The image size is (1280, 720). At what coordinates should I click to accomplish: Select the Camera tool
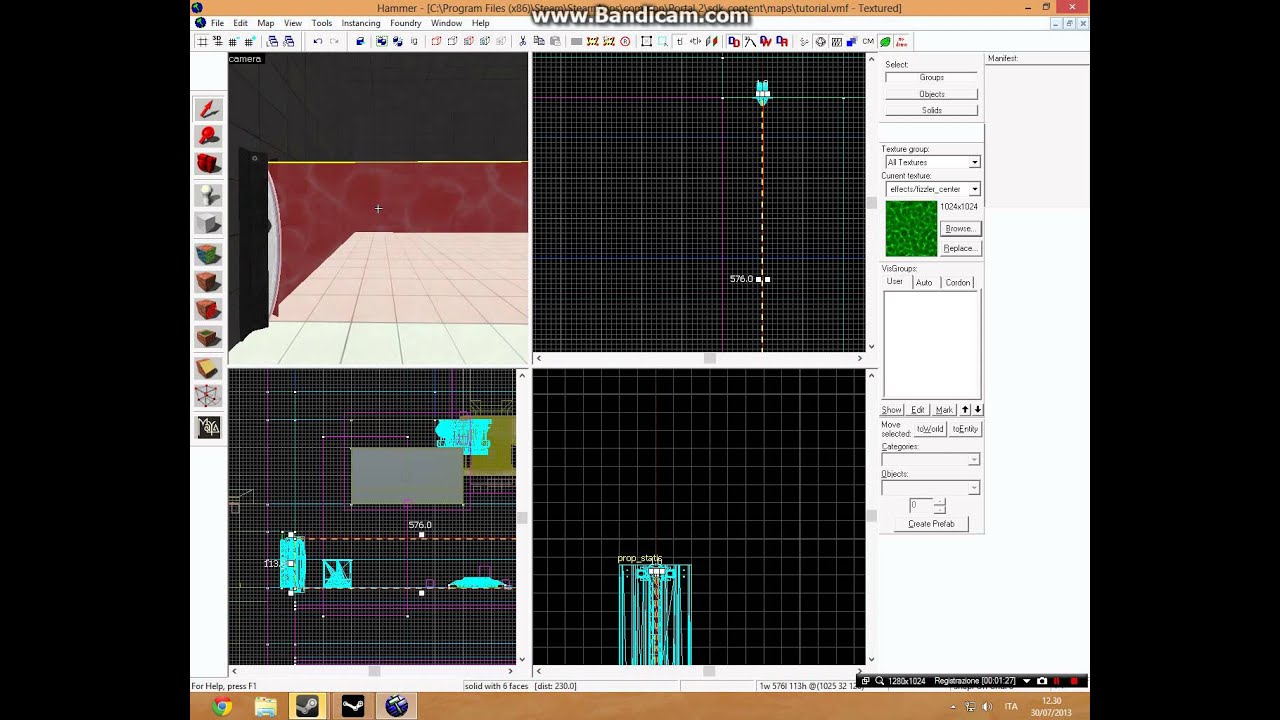(208, 163)
